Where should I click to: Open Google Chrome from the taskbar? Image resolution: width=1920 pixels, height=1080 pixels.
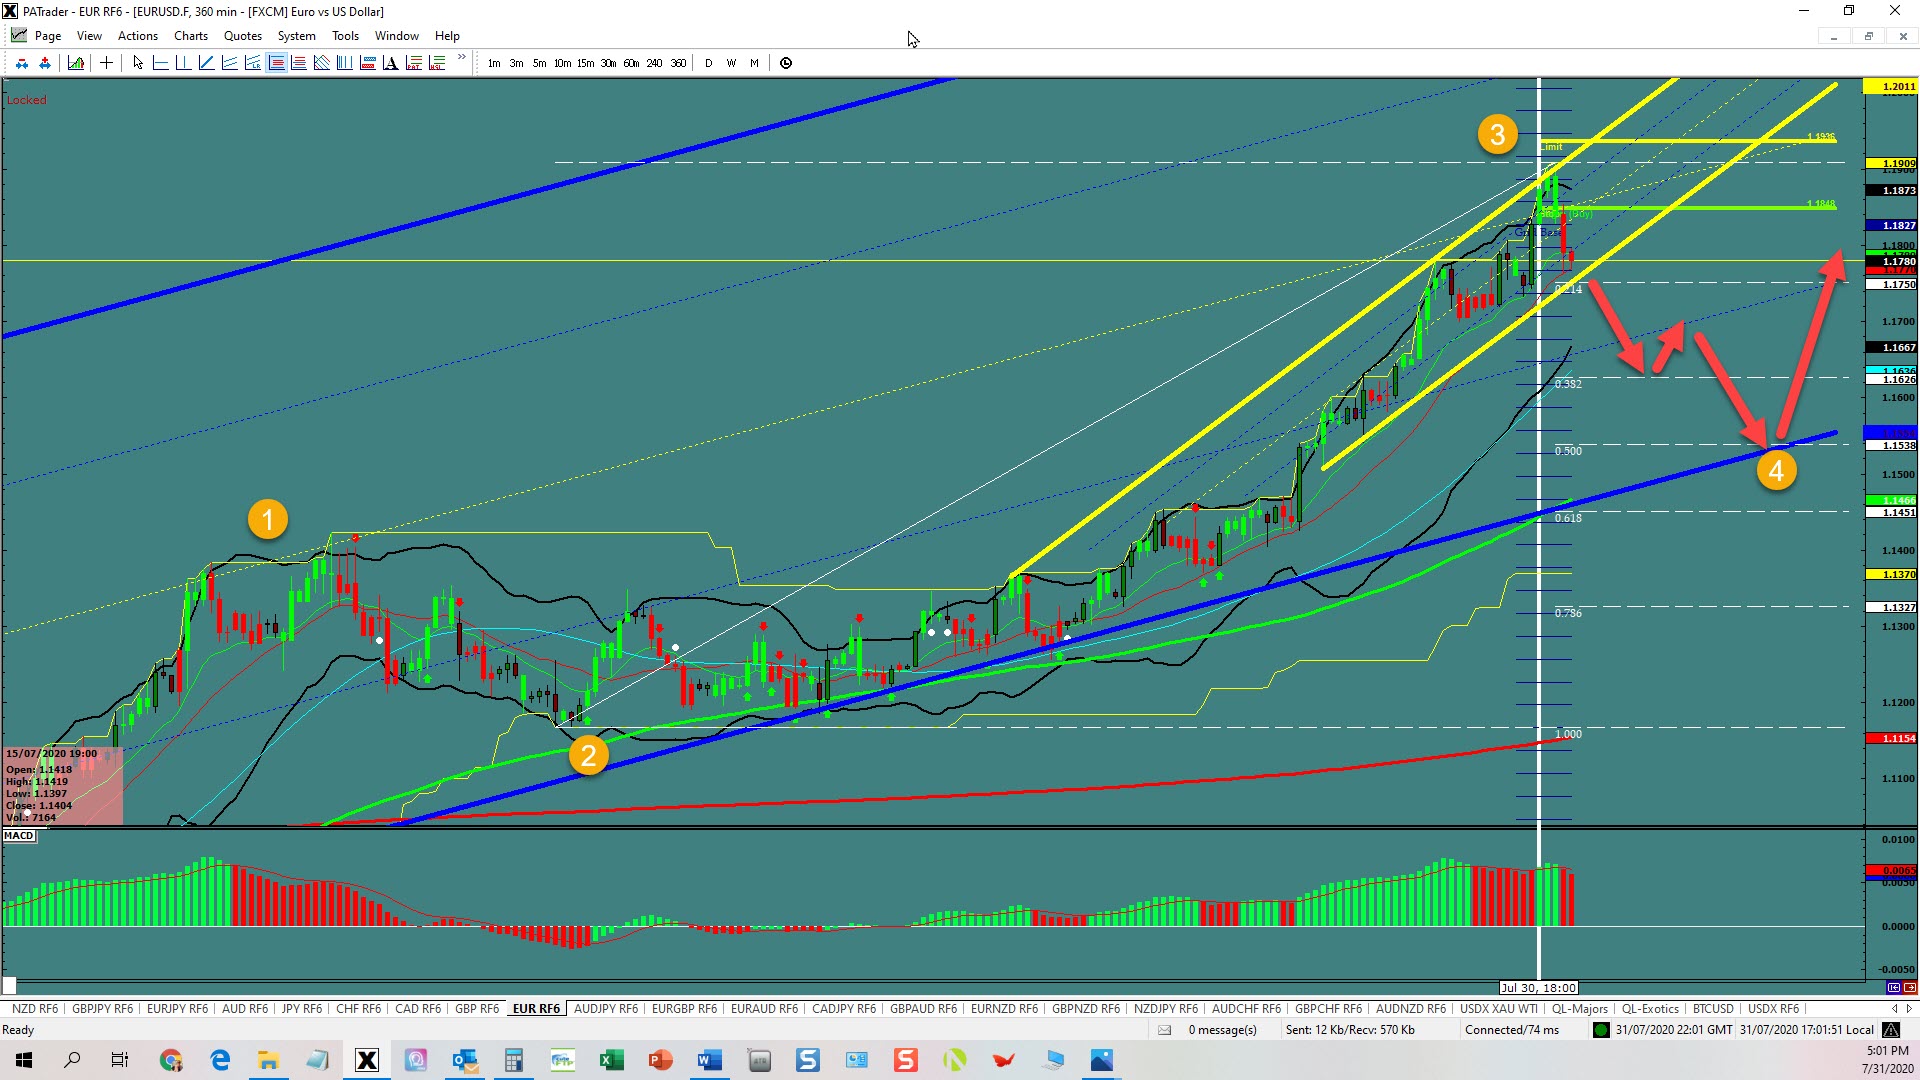point(171,1060)
